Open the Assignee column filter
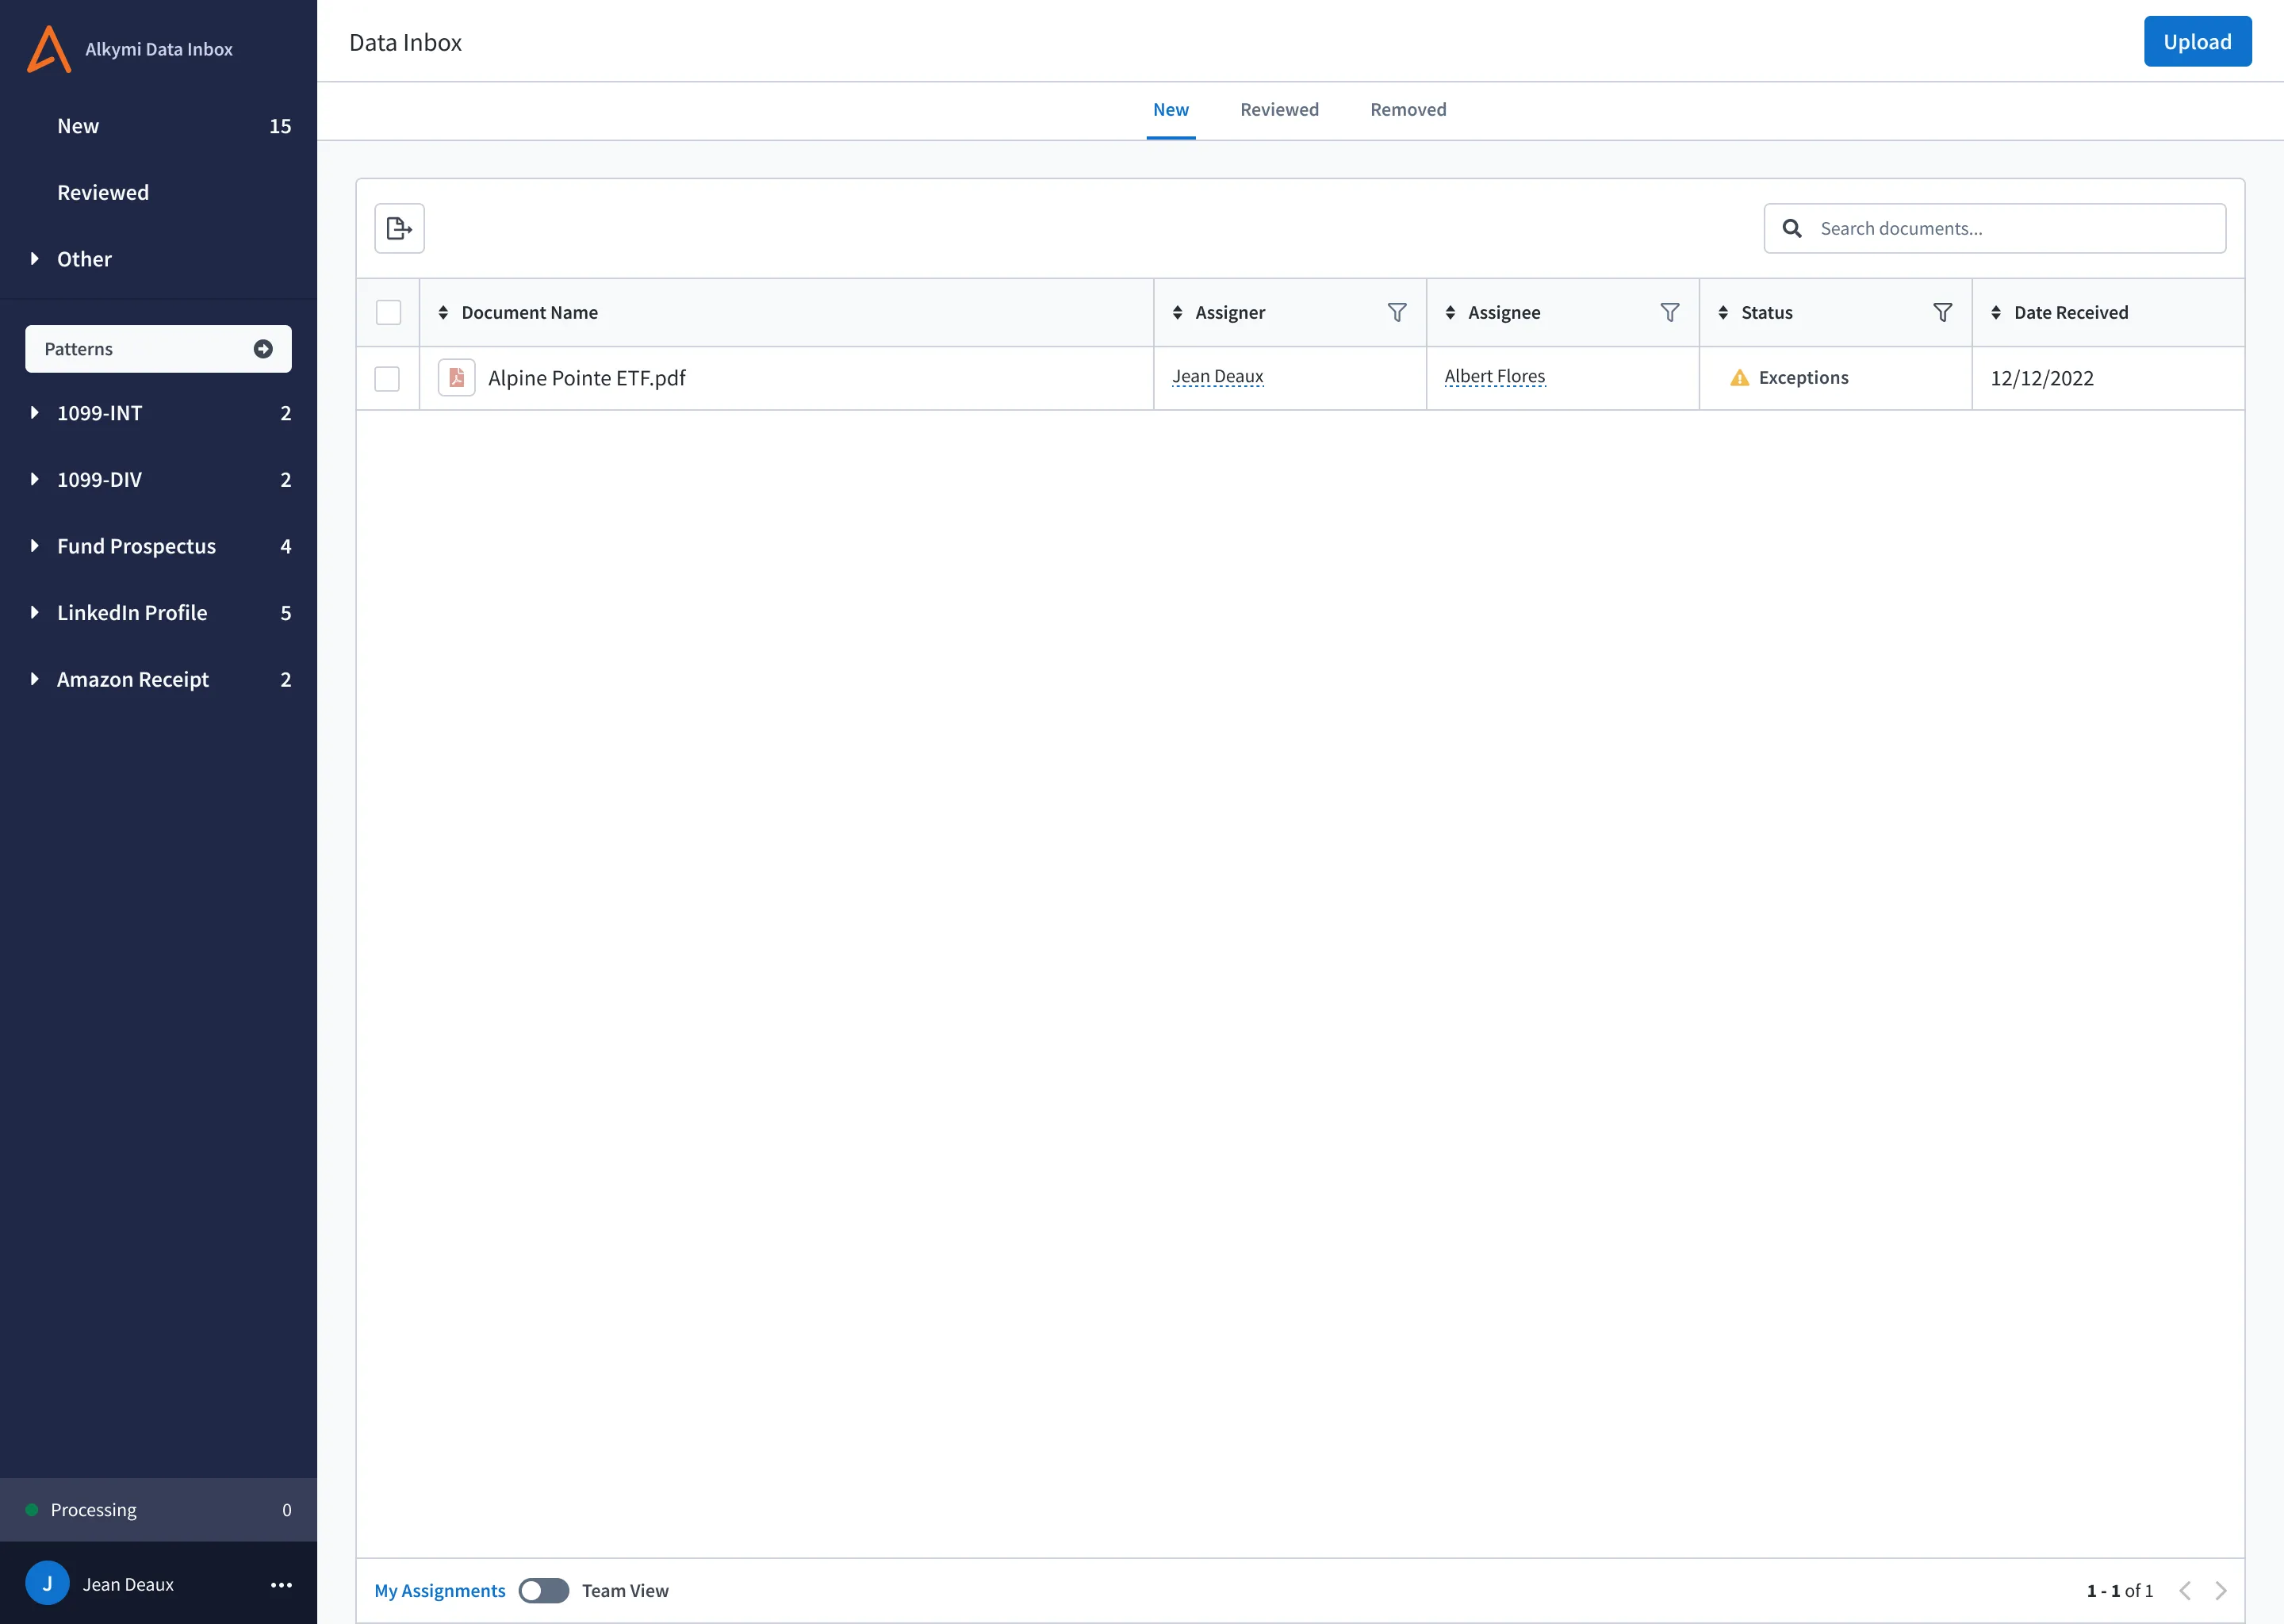Screen dimensions: 2284x1624 (1669, 313)
